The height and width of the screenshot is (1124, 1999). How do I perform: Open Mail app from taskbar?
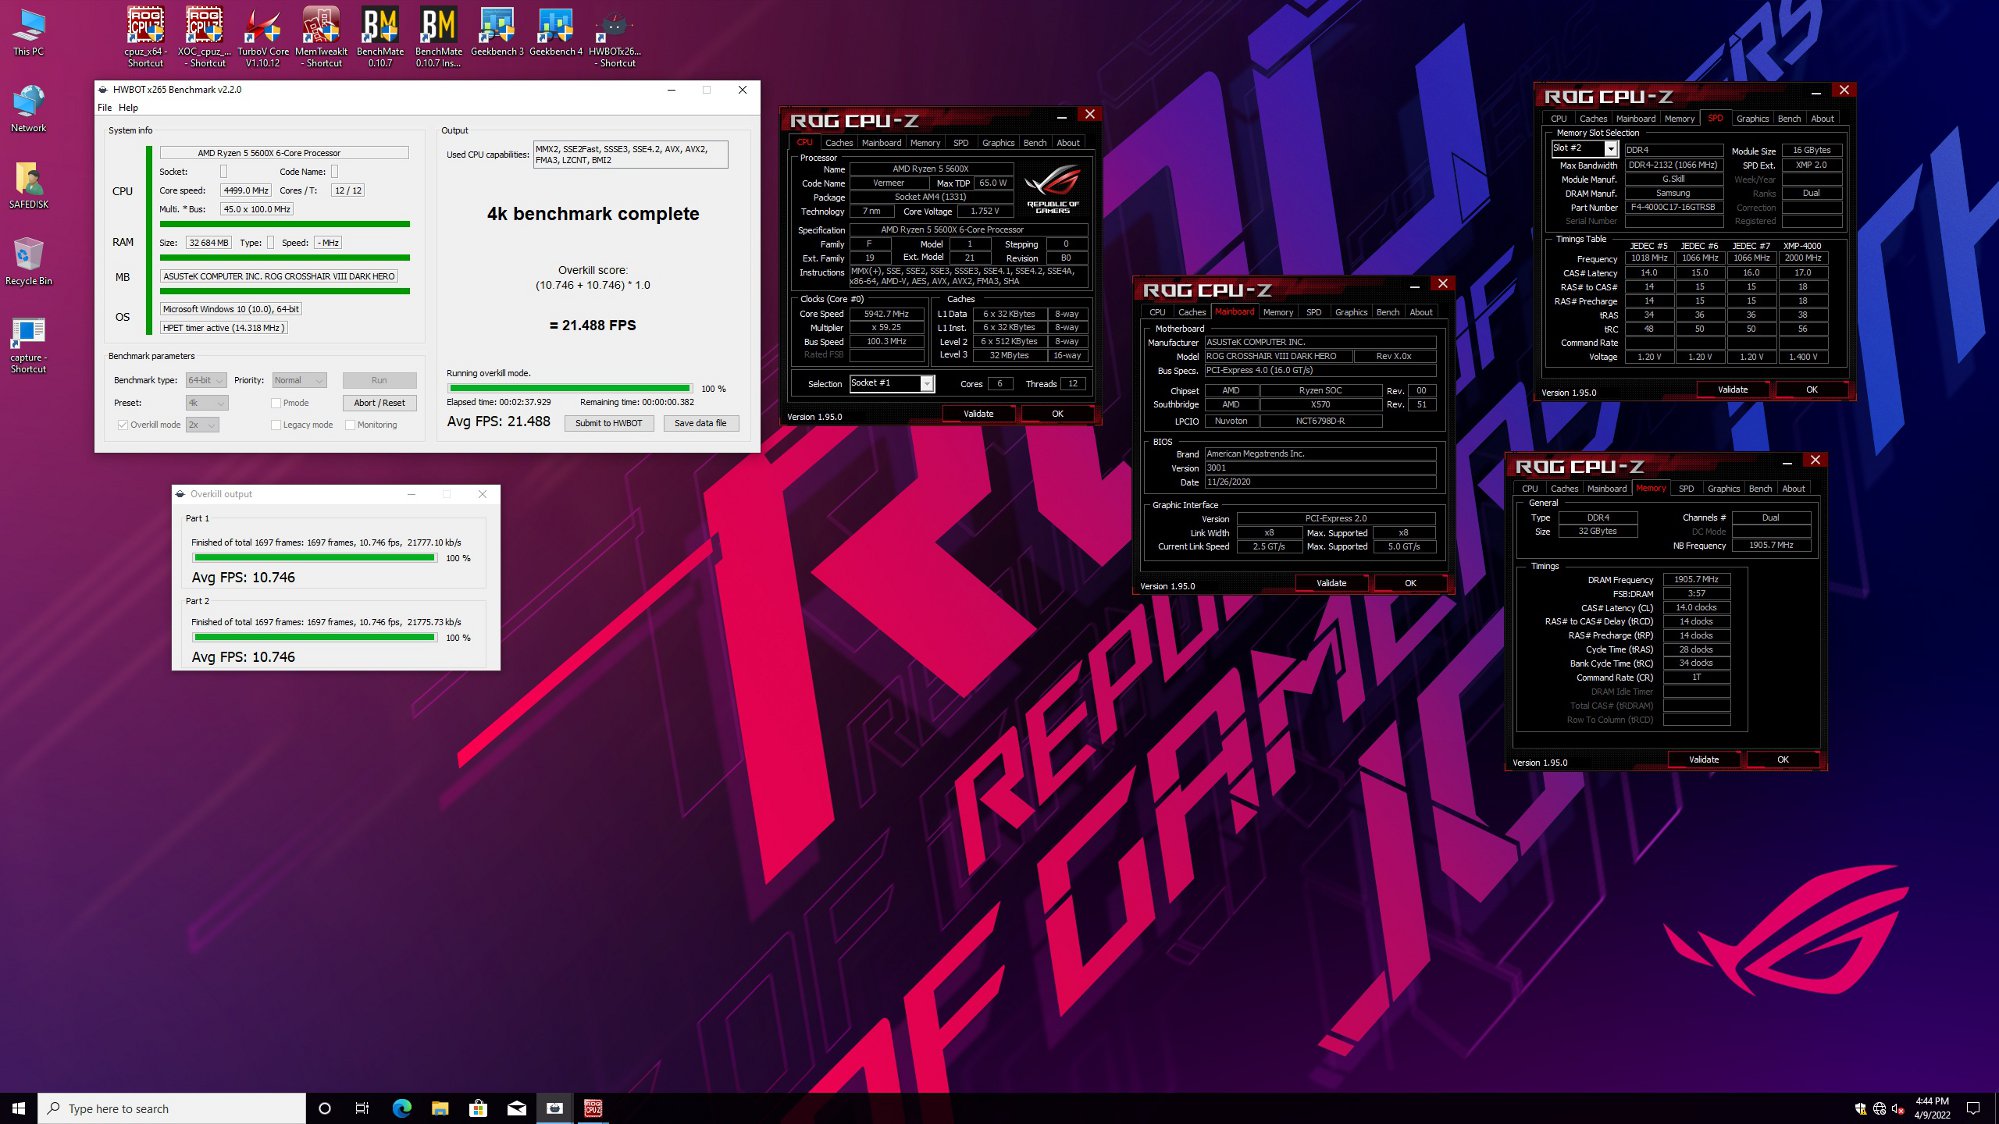(516, 1108)
